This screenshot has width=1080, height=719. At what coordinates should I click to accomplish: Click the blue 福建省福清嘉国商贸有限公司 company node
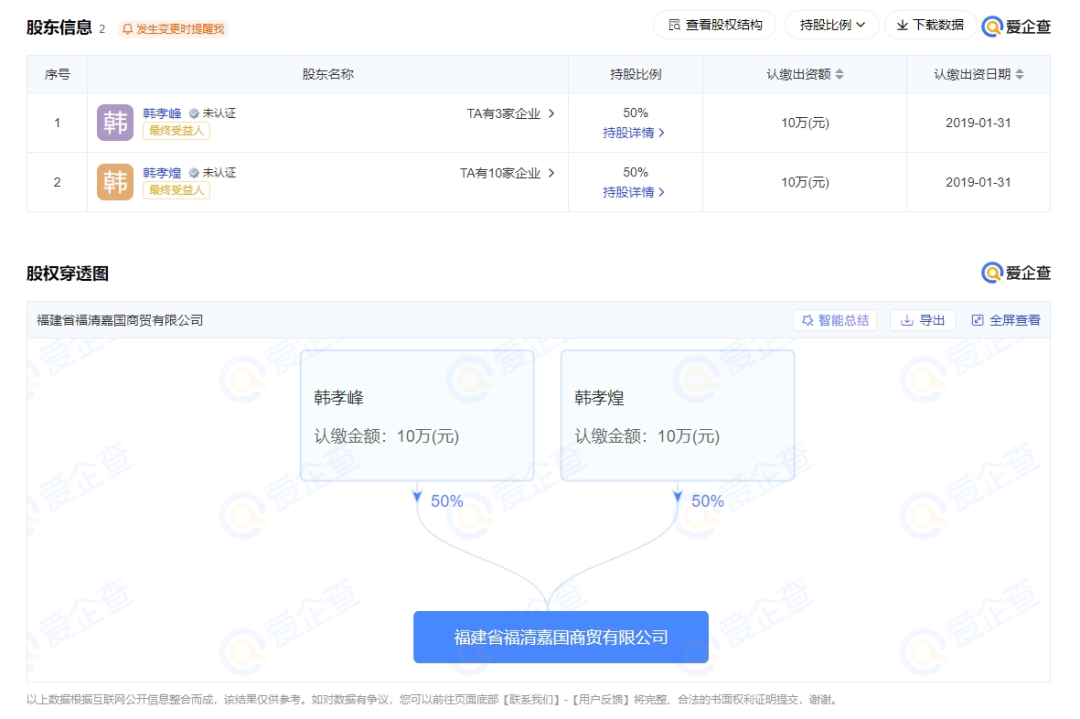point(561,637)
